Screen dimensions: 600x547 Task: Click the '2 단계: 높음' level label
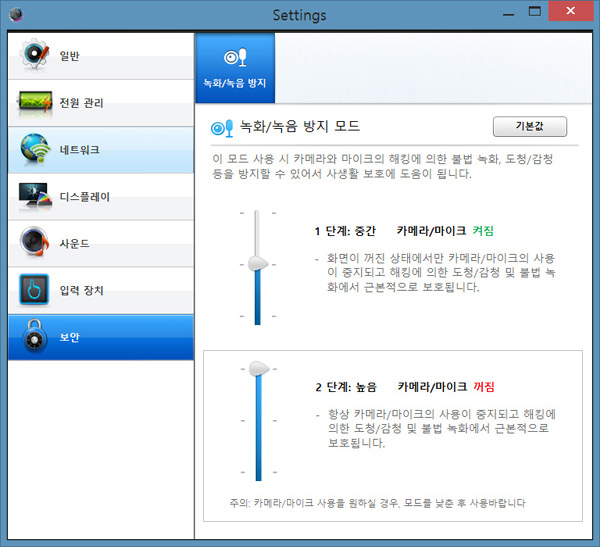click(x=346, y=387)
